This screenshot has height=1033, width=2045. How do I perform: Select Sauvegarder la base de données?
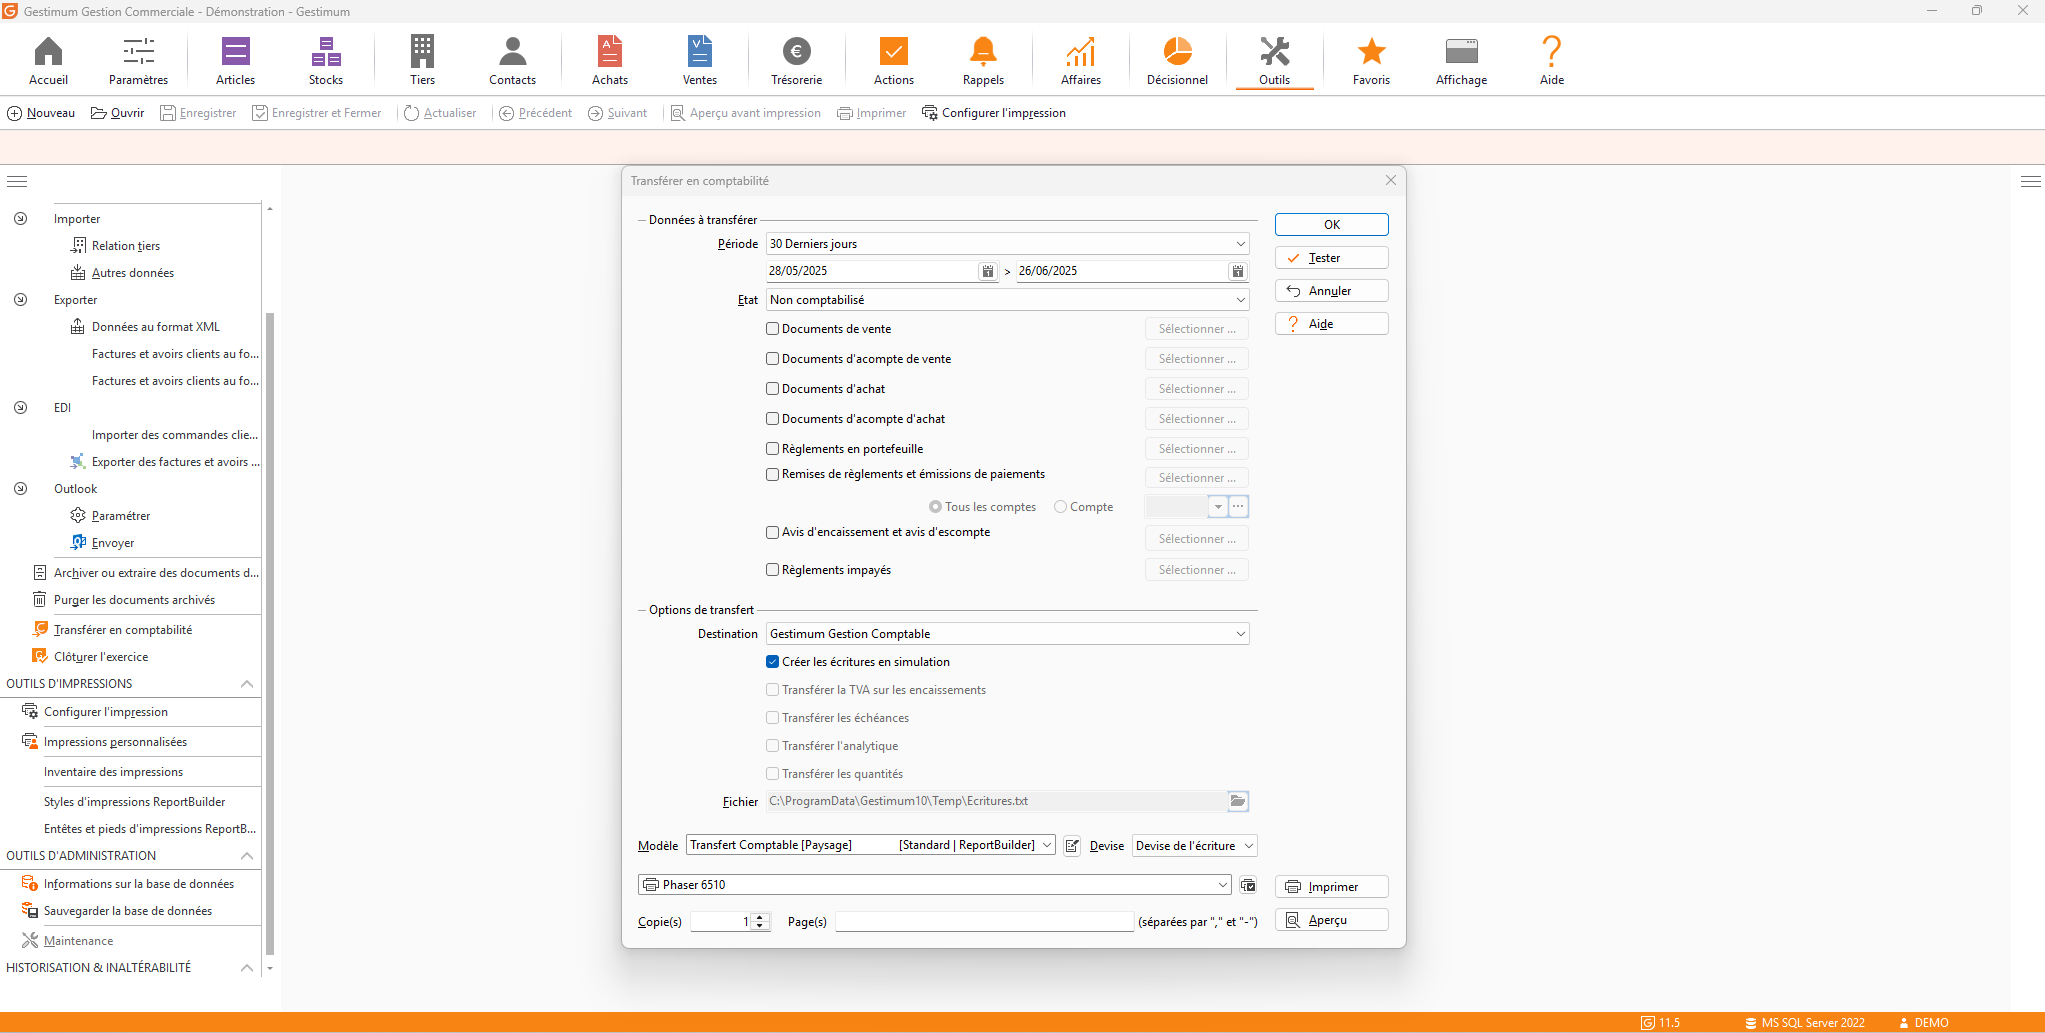click(x=127, y=911)
